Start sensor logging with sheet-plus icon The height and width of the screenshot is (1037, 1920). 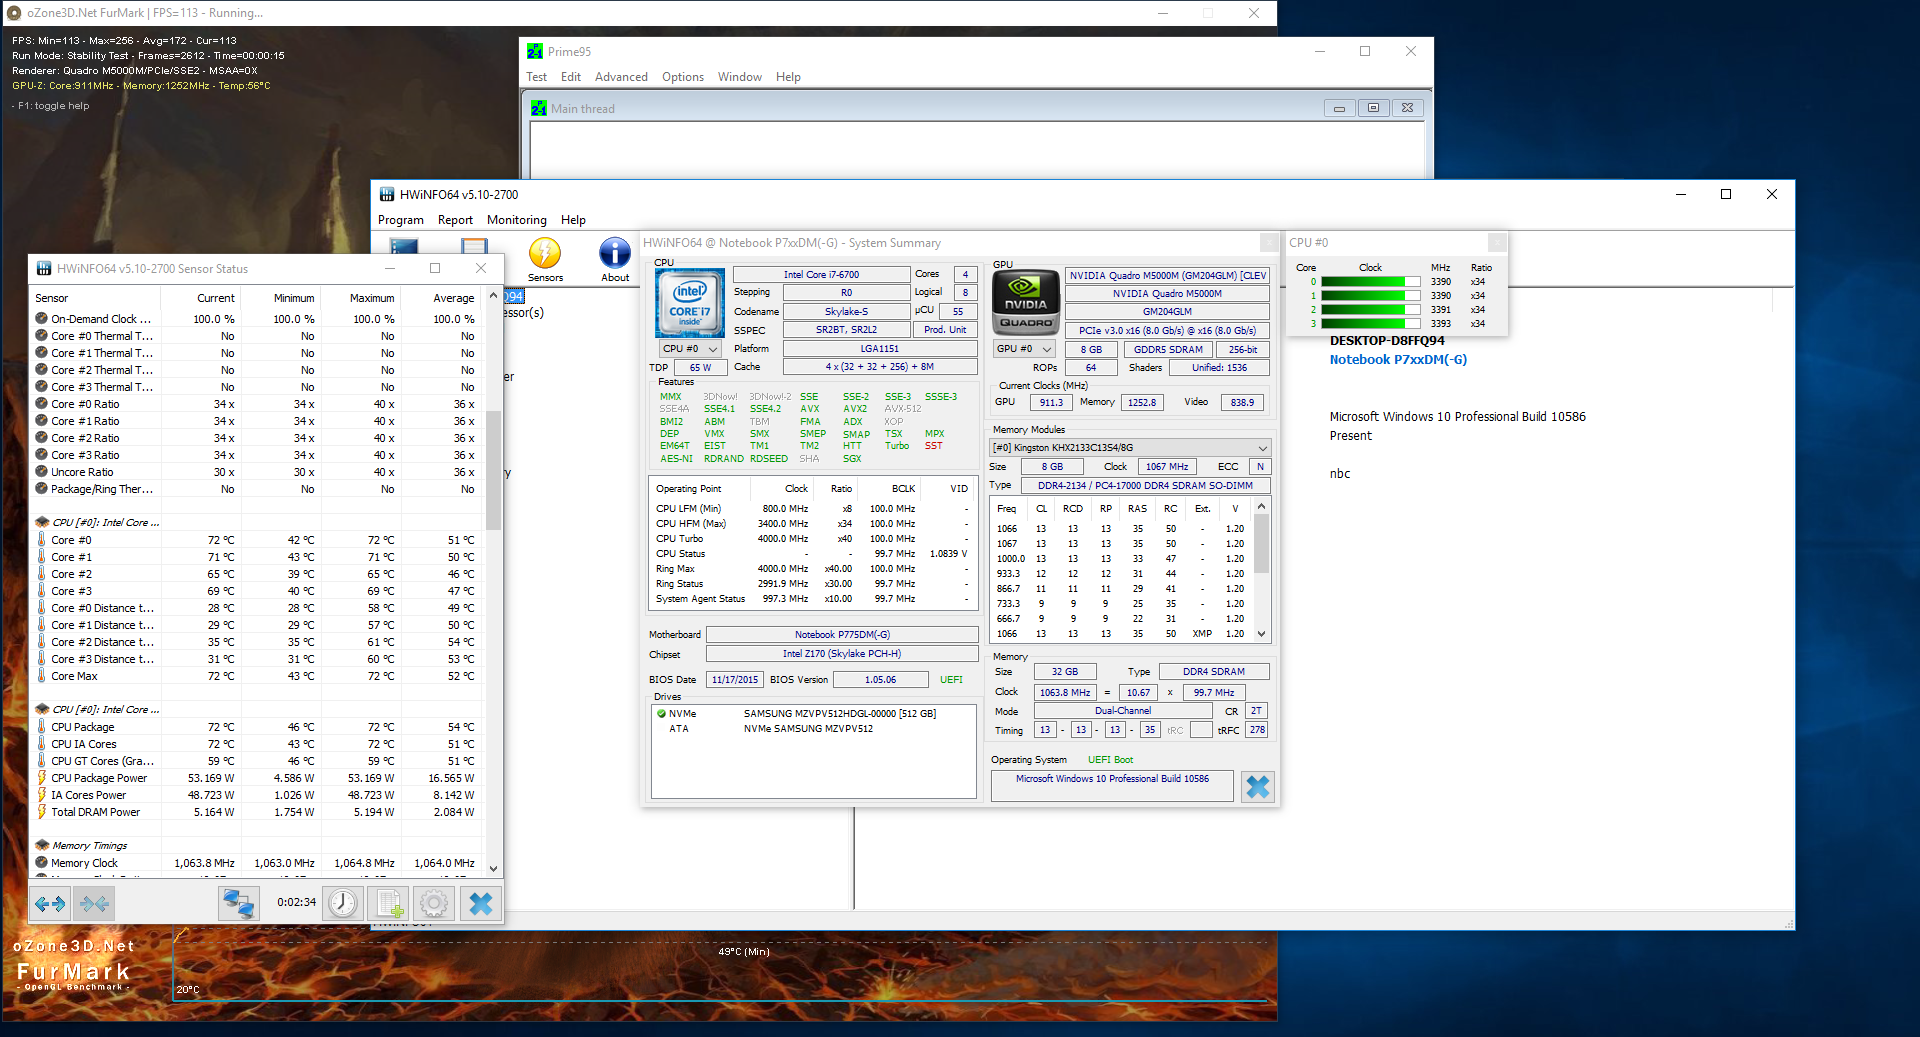pos(389,904)
